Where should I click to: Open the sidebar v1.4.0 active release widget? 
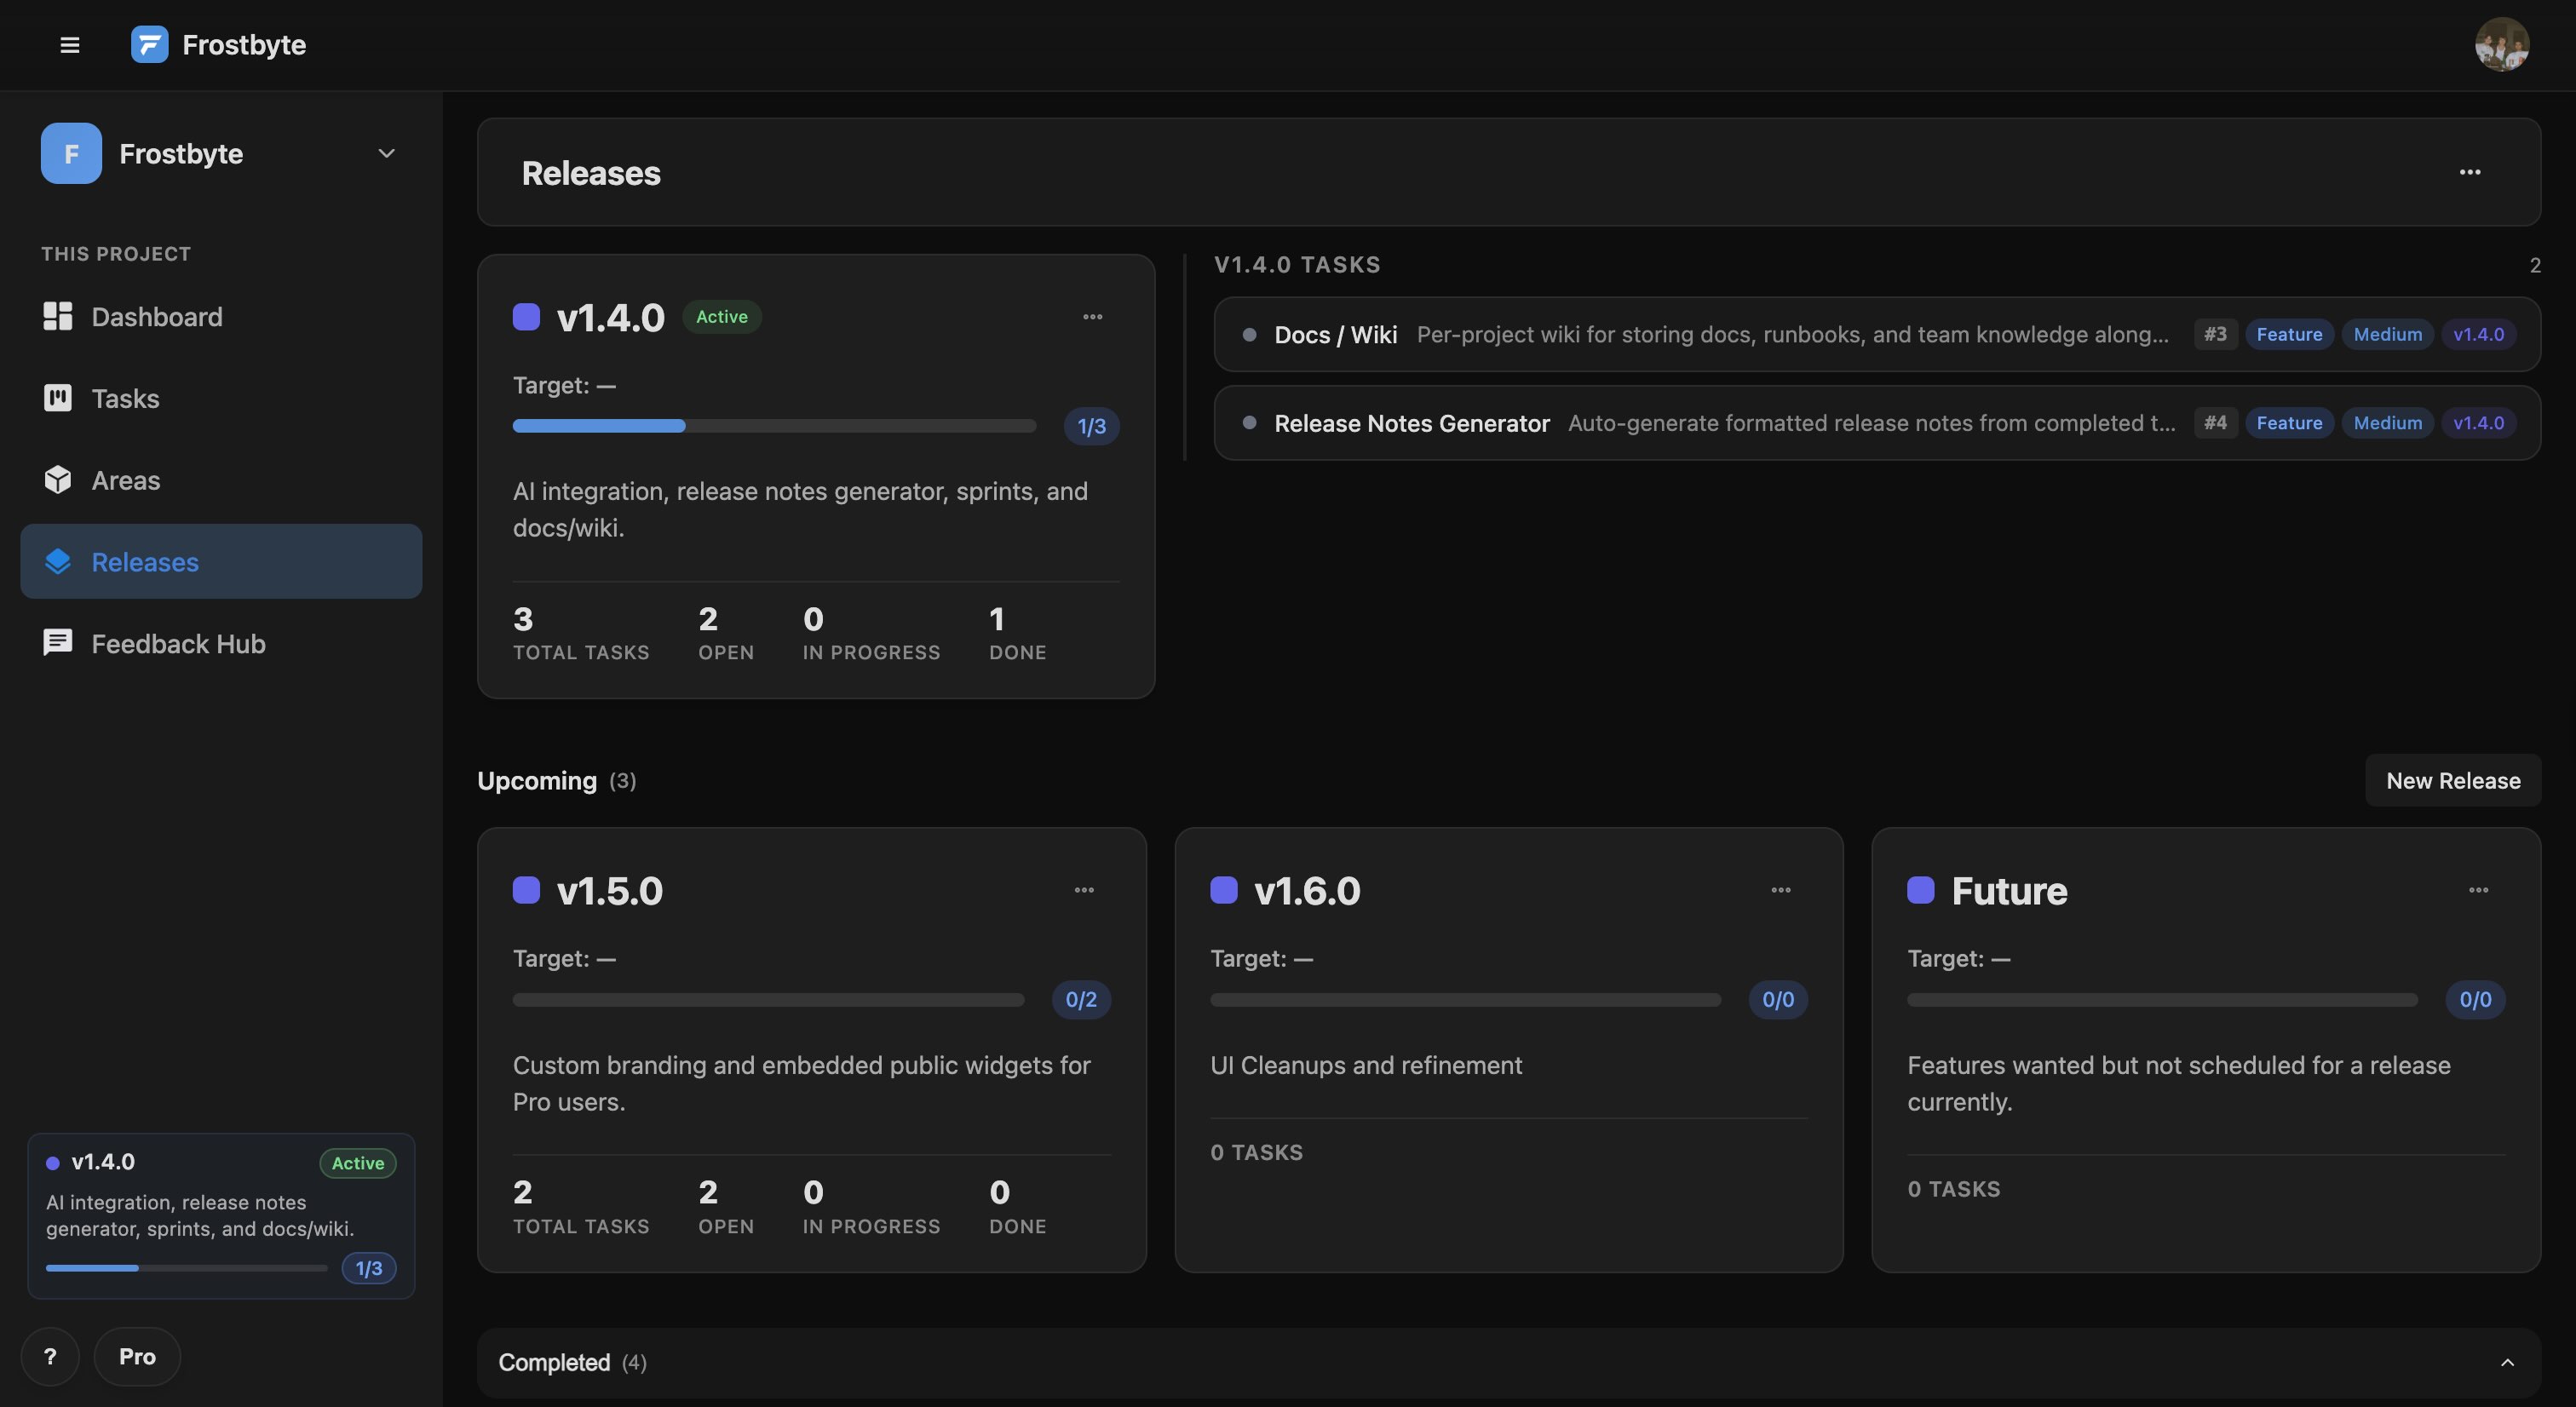click(221, 1216)
